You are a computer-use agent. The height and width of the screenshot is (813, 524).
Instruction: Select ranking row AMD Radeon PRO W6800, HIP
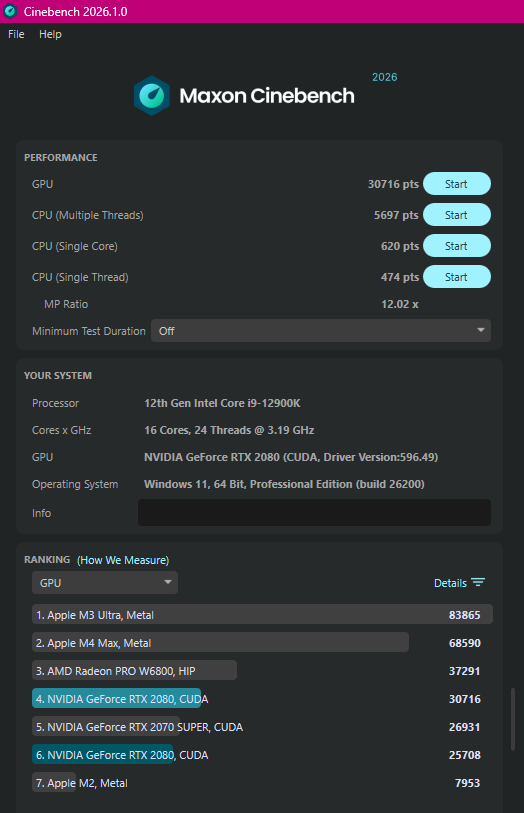(262, 671)
